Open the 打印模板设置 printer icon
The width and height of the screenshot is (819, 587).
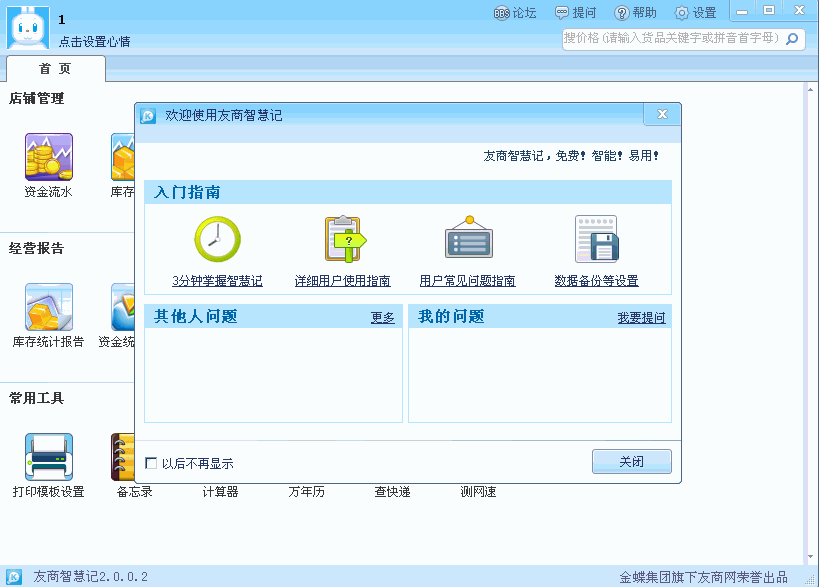pyautogui.click(x=49, y=457)
